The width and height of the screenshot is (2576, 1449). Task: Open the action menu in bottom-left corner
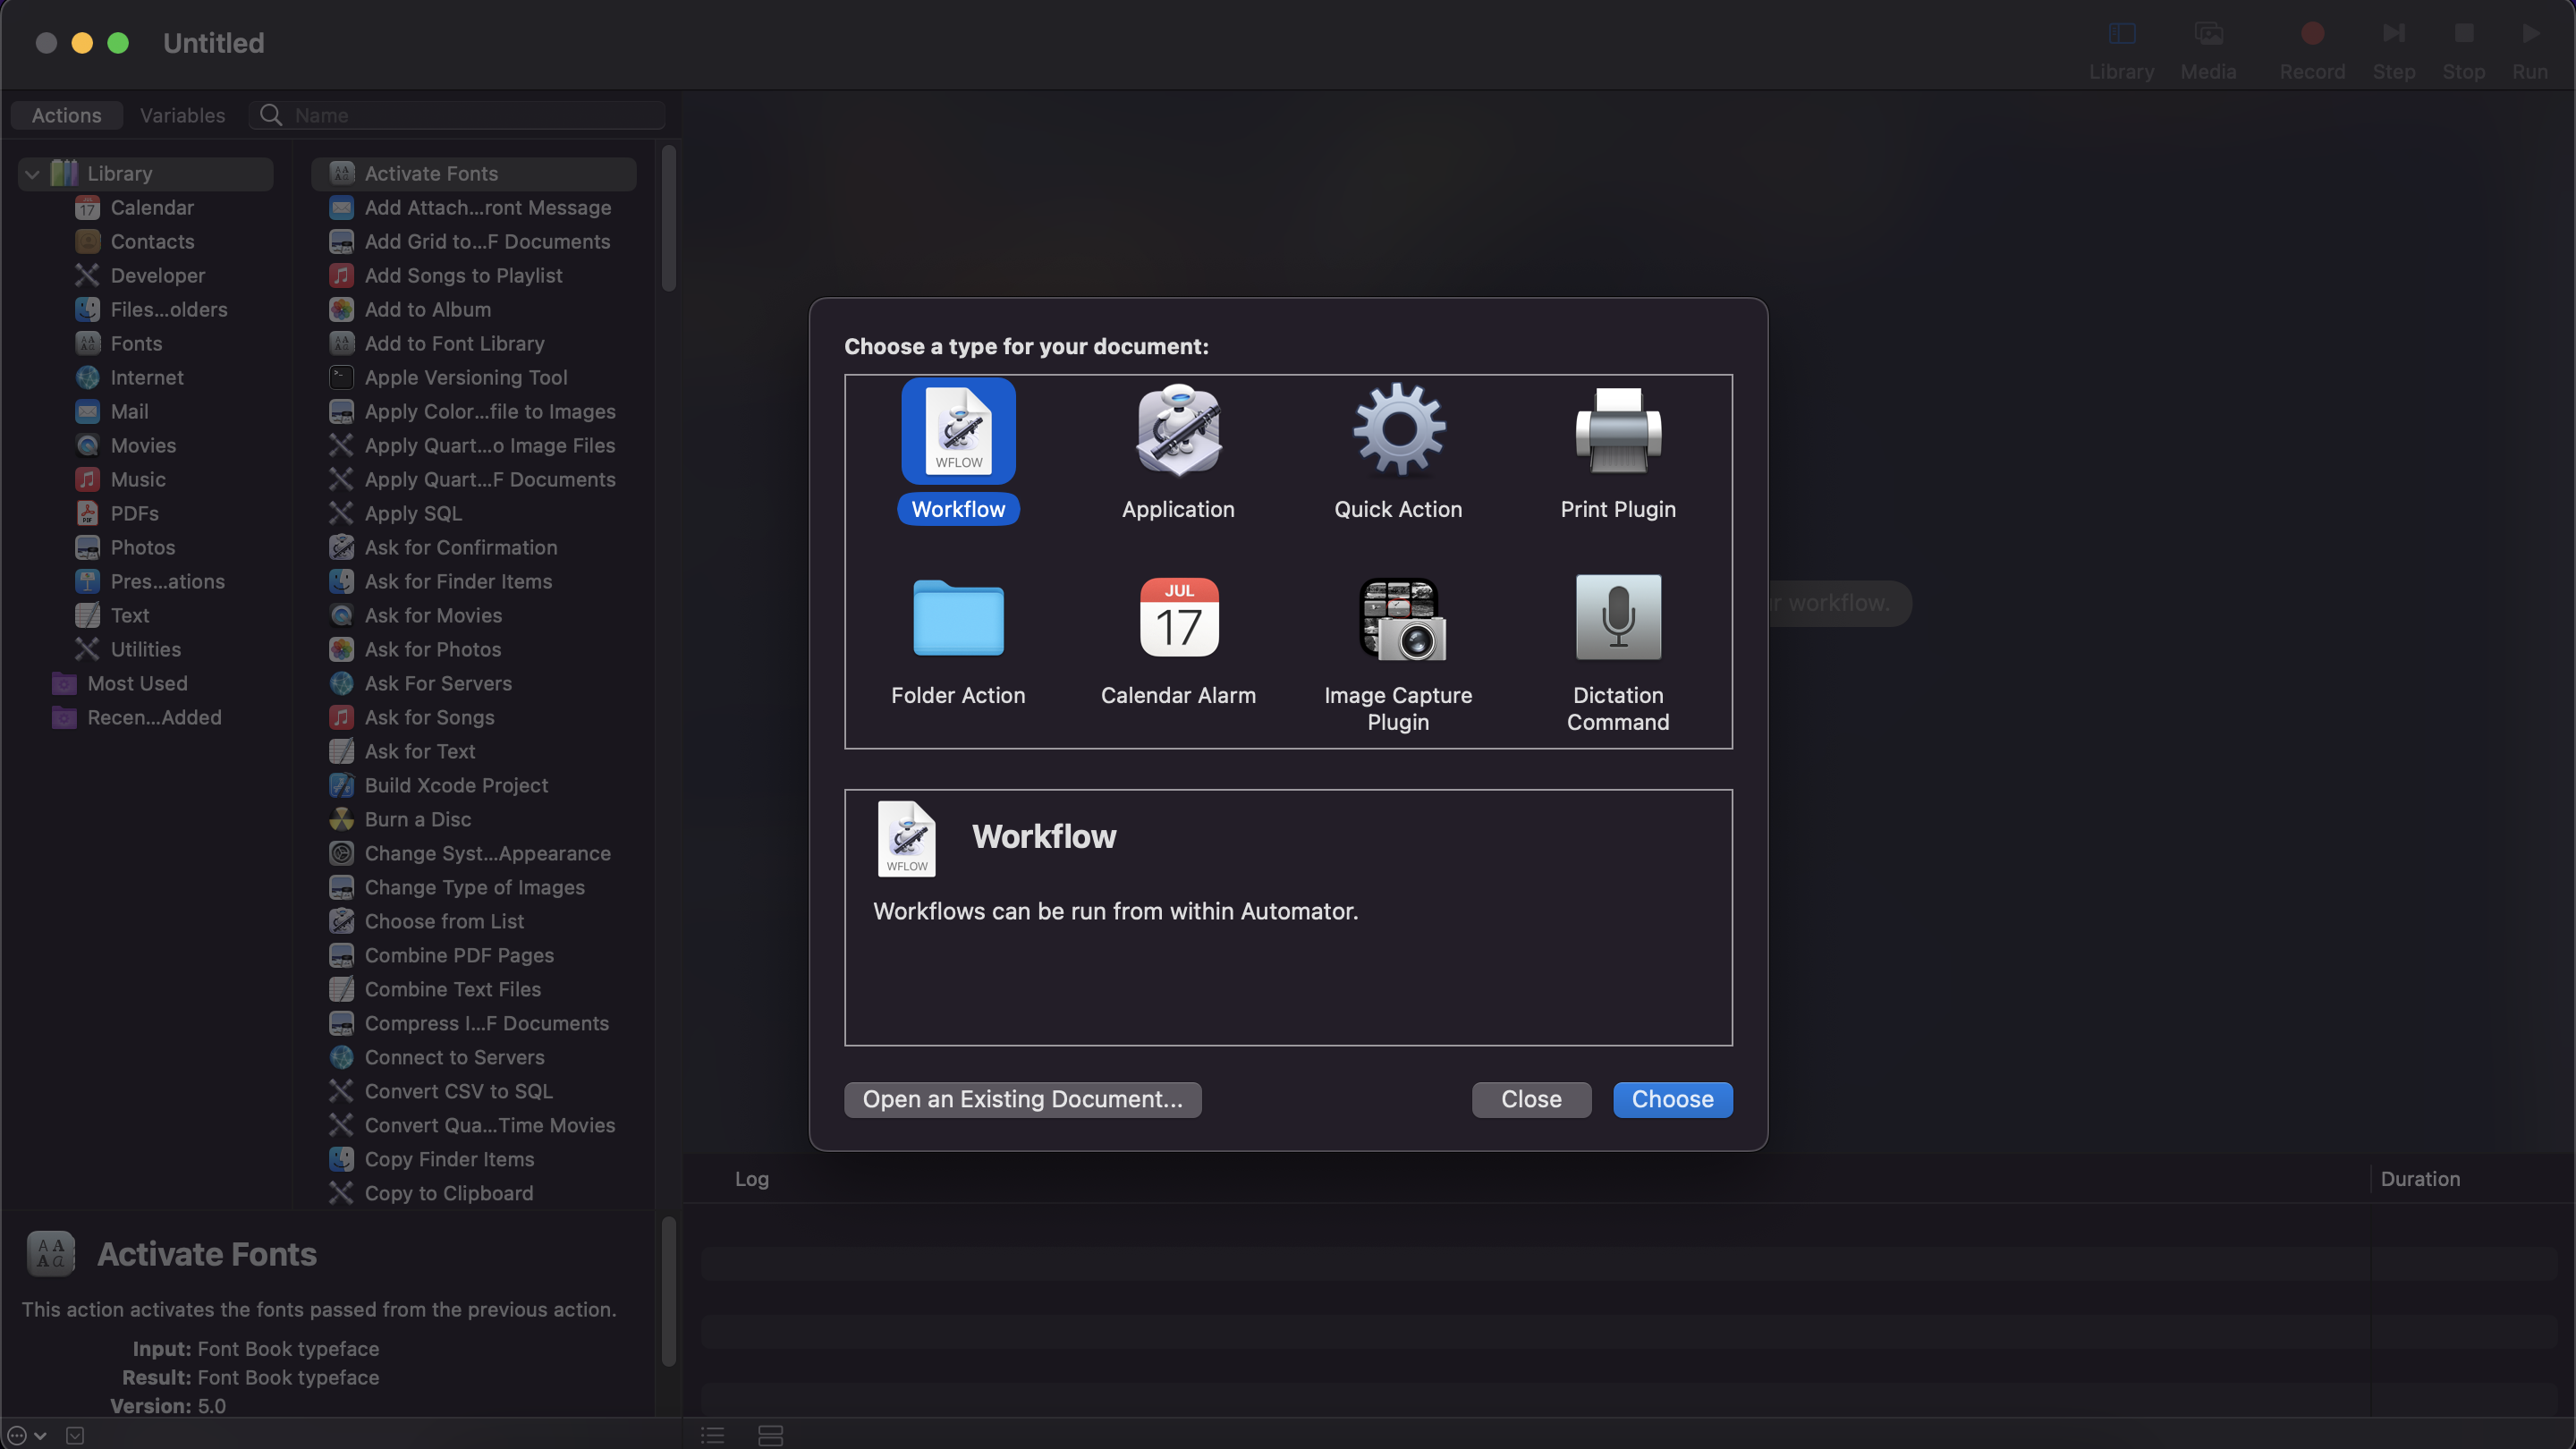point(26,1435)
